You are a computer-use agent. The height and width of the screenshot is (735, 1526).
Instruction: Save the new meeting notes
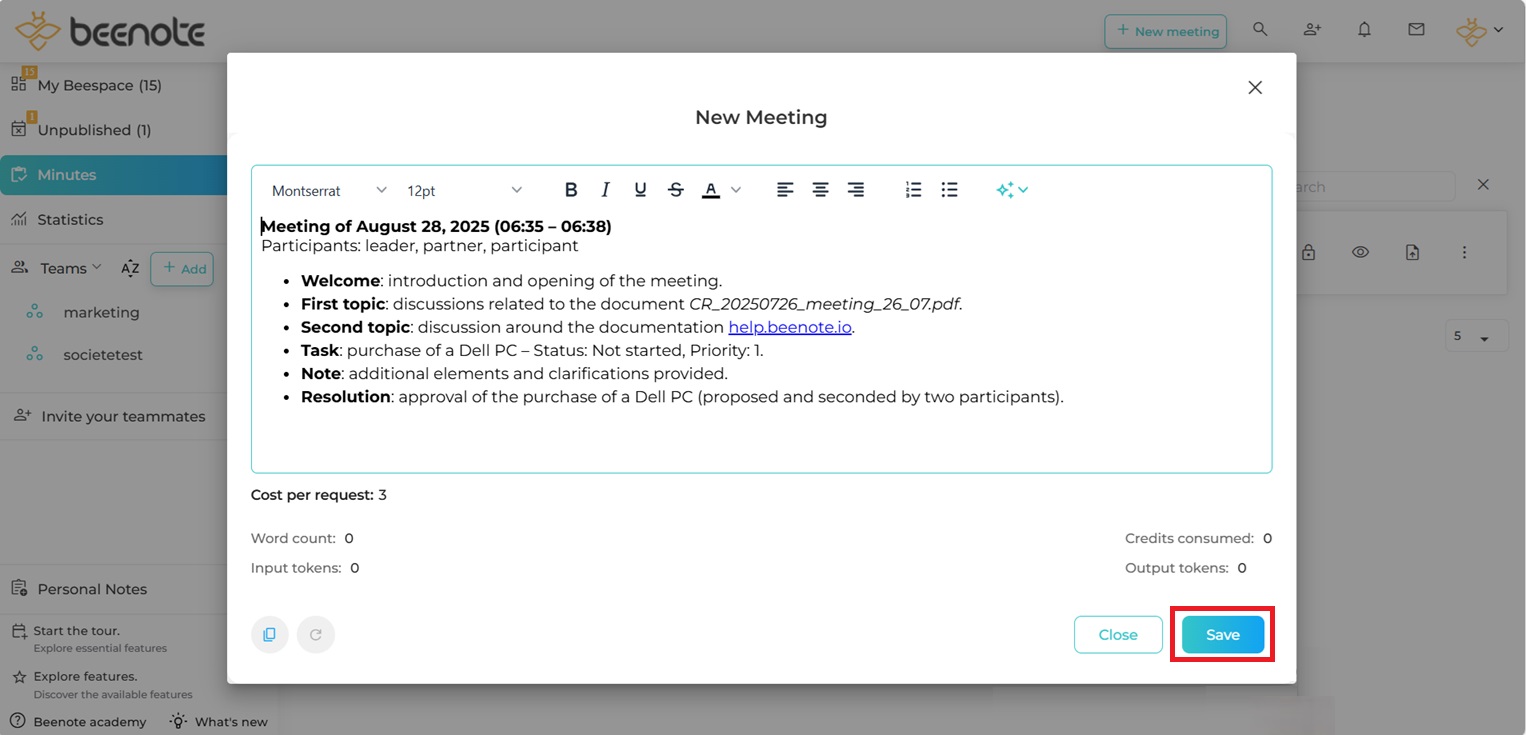1222,635
